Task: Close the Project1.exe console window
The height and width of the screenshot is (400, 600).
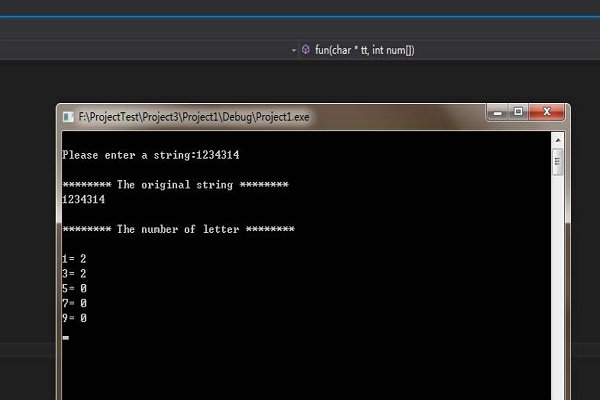Action: point(545,113)
